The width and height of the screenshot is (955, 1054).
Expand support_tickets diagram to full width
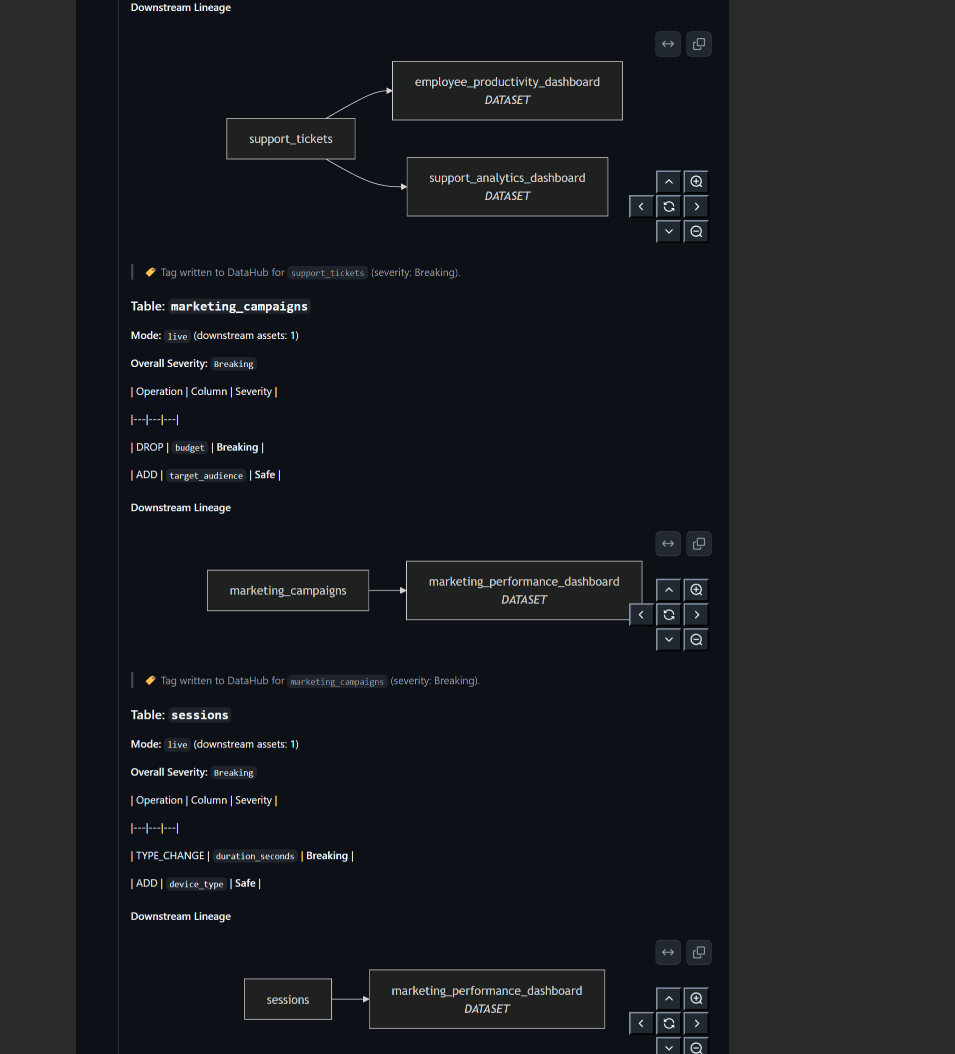pos(668,44)
